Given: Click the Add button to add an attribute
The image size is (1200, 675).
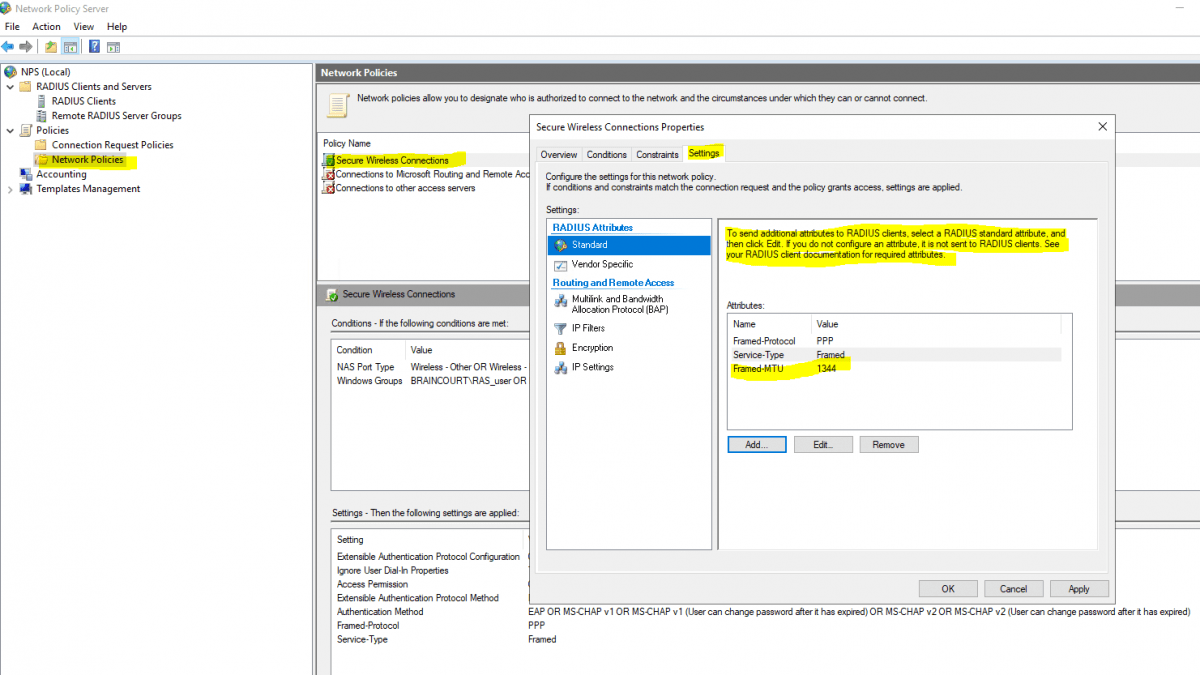Looking at the screenshot, I should (757, 444).
